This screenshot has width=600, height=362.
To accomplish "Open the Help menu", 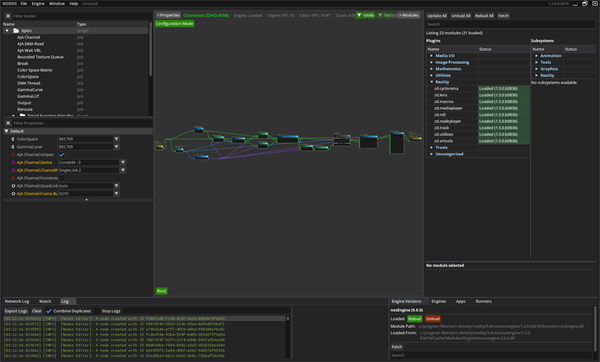I will pyautogui.click(x=74, y=3).
